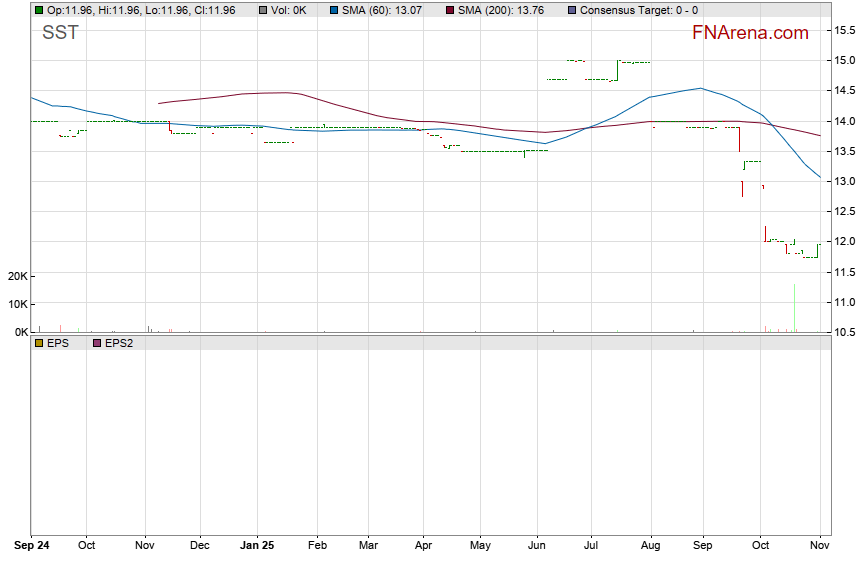
Task: Click the SST ticker symbol label
Action: click(x=60, y=33)
